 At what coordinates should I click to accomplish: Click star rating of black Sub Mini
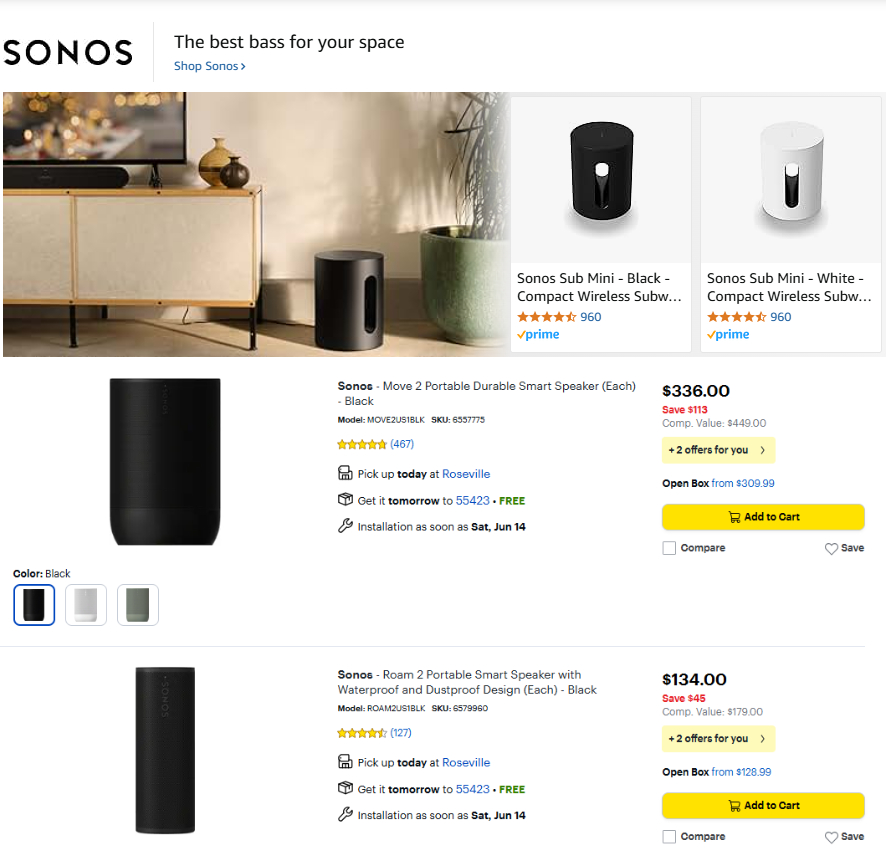[546, 317]
